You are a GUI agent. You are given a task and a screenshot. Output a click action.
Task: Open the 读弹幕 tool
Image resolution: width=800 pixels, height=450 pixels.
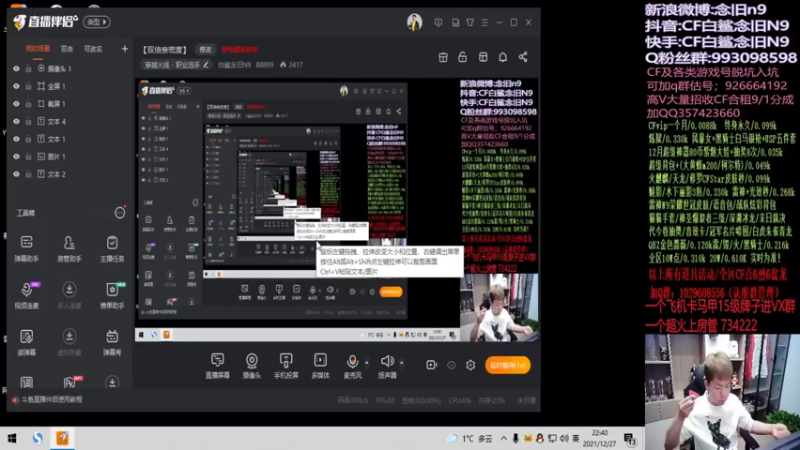point(27,342)
